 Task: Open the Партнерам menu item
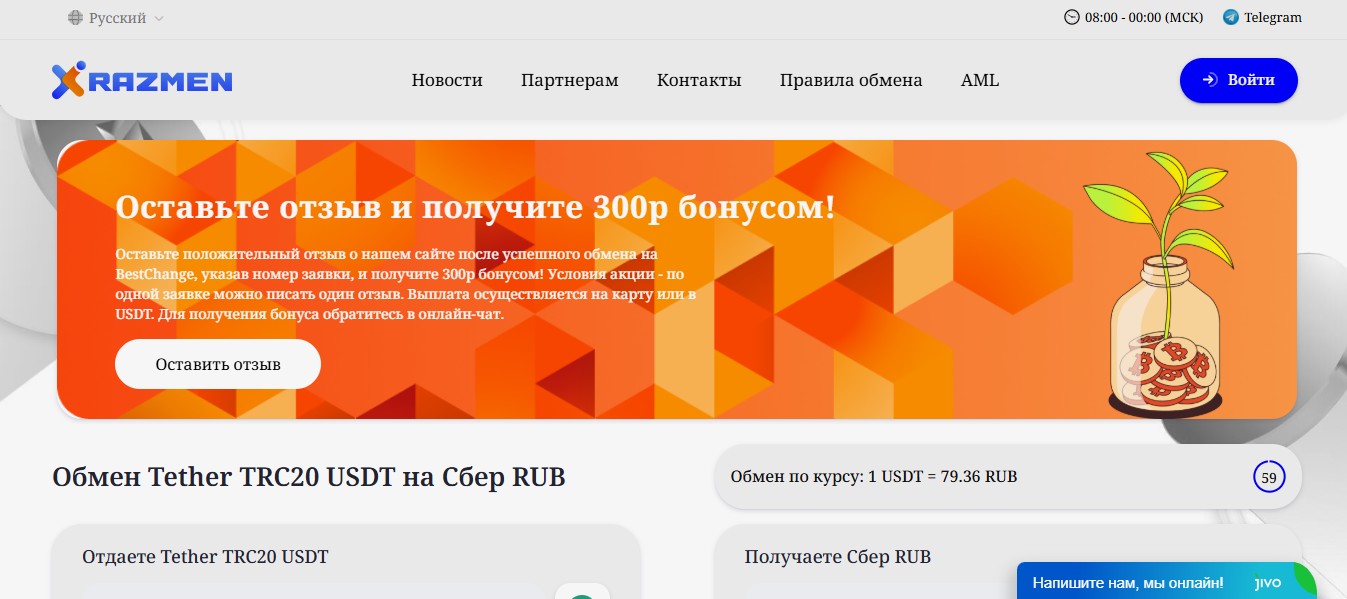(570, 80)
